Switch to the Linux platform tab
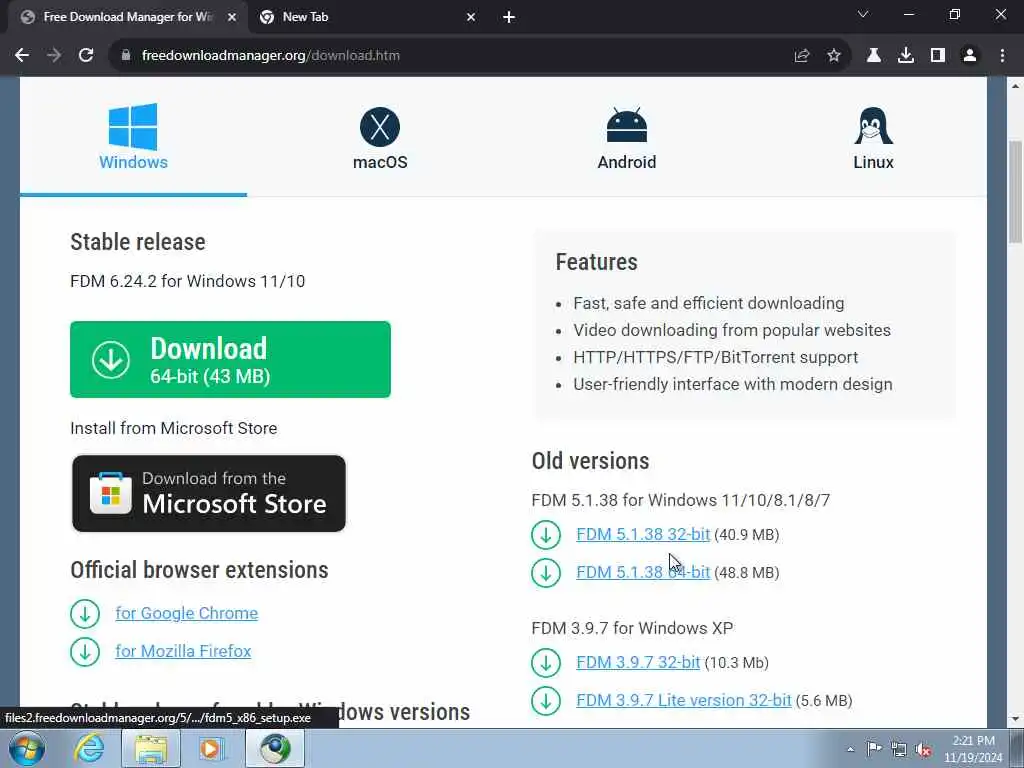Image resolution: width=1024 pixels, height=768 pixels. [x=873, y=138]
